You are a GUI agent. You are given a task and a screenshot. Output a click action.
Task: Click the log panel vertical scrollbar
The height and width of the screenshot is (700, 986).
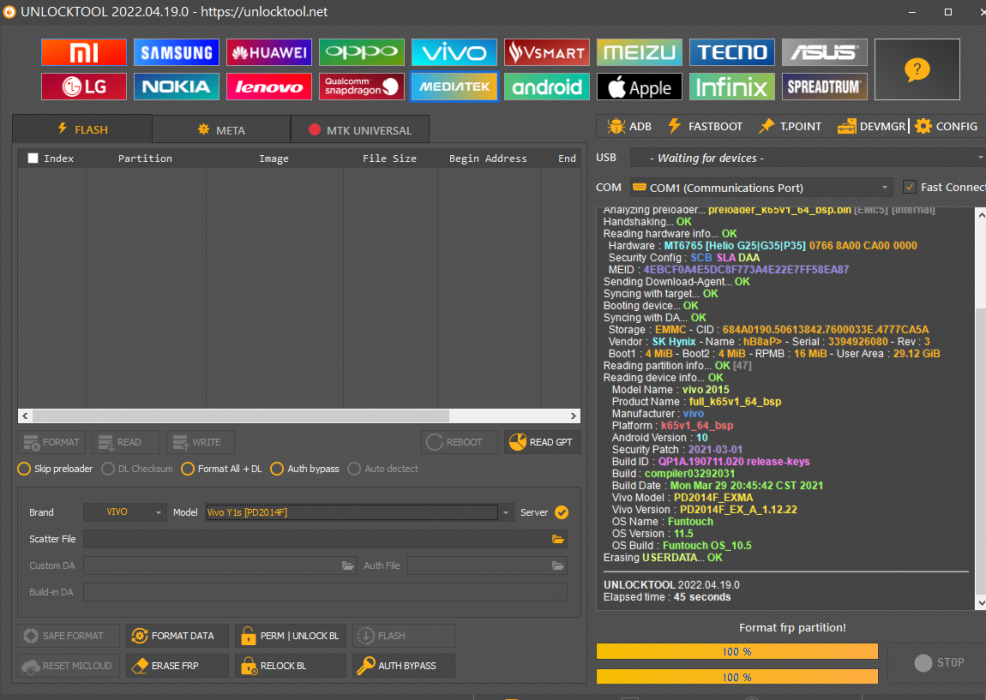tap(980, 409)
